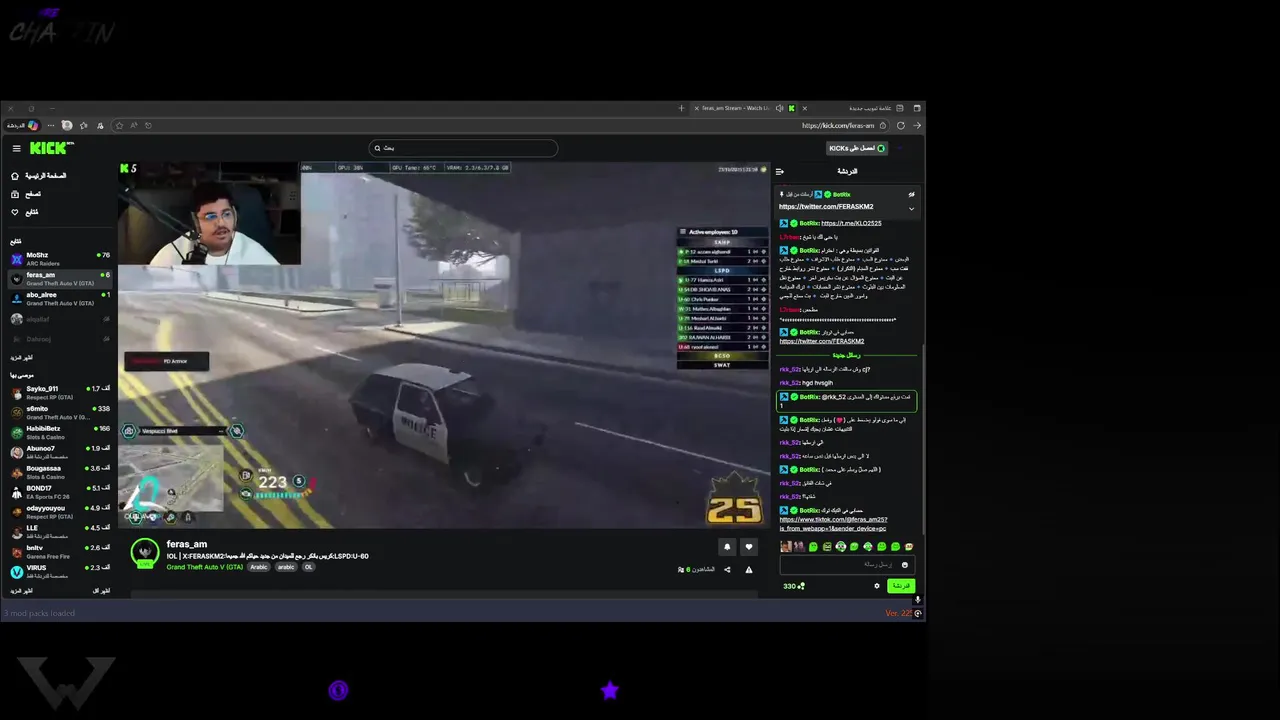Open abo_alree channel in sidebar
1280x720 pixels.
click(x=60, y=299)
